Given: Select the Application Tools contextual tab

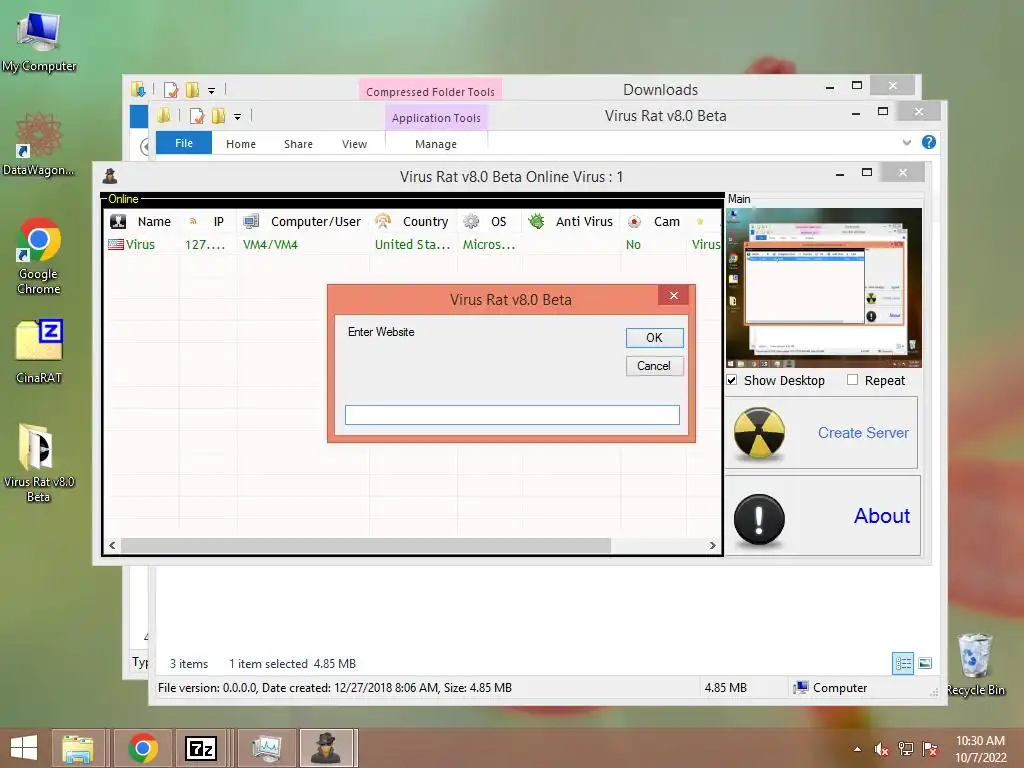Looking at the screenshot, I should (x=436, y=118).
